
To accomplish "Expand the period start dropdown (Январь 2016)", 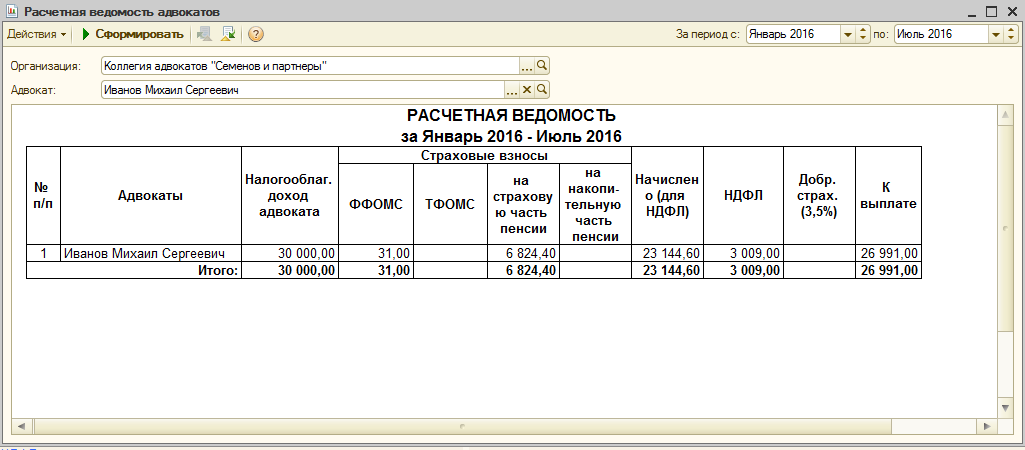I will [x=848, y=34].
